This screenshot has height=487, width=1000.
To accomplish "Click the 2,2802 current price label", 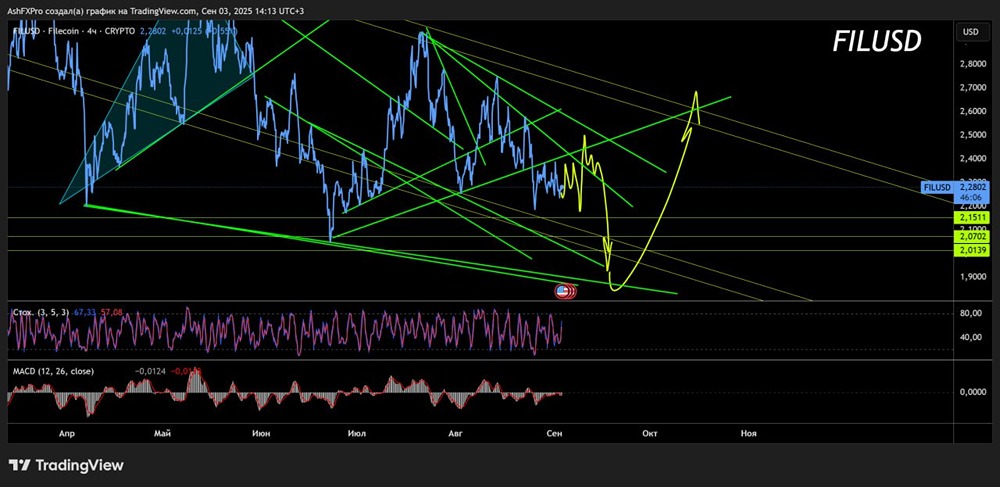I will 971,187.
